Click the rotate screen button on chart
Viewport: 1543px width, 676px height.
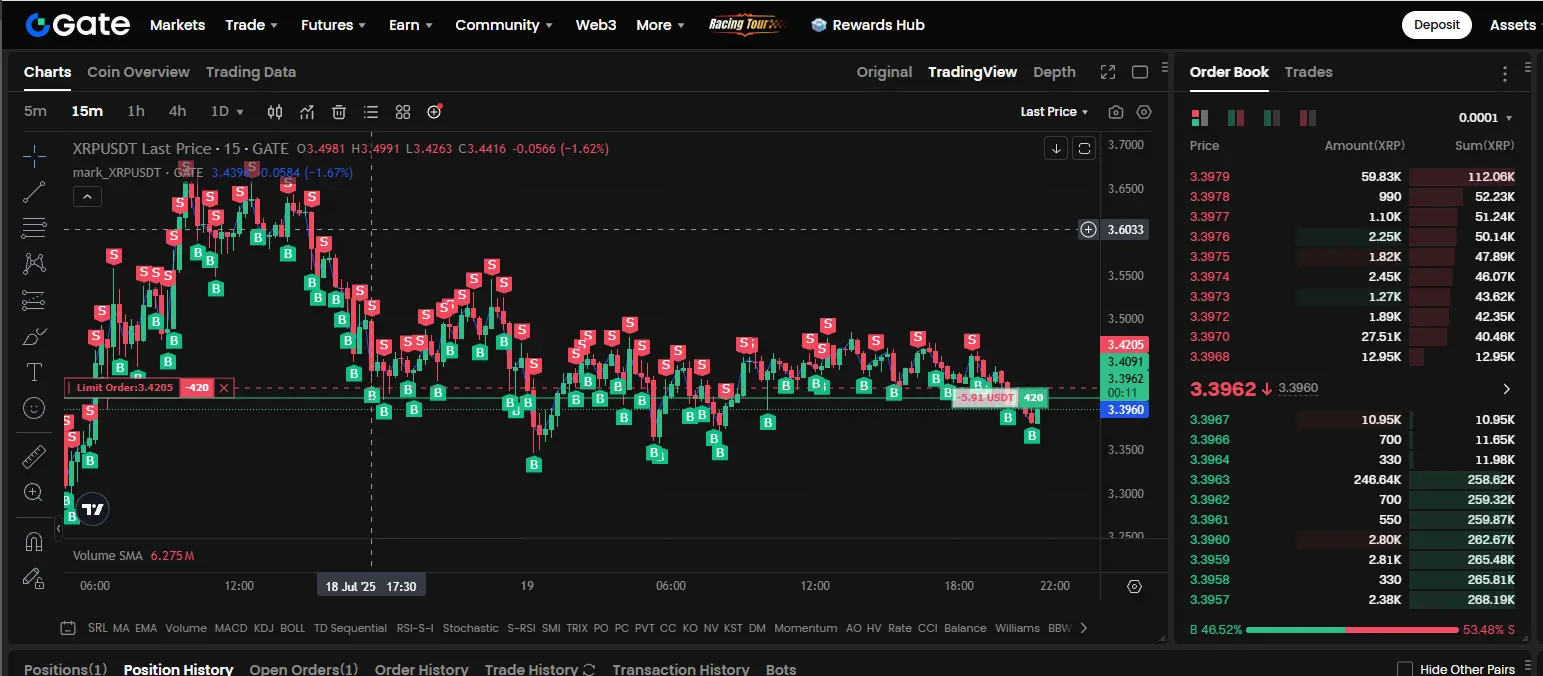[x=1085, y=149]
